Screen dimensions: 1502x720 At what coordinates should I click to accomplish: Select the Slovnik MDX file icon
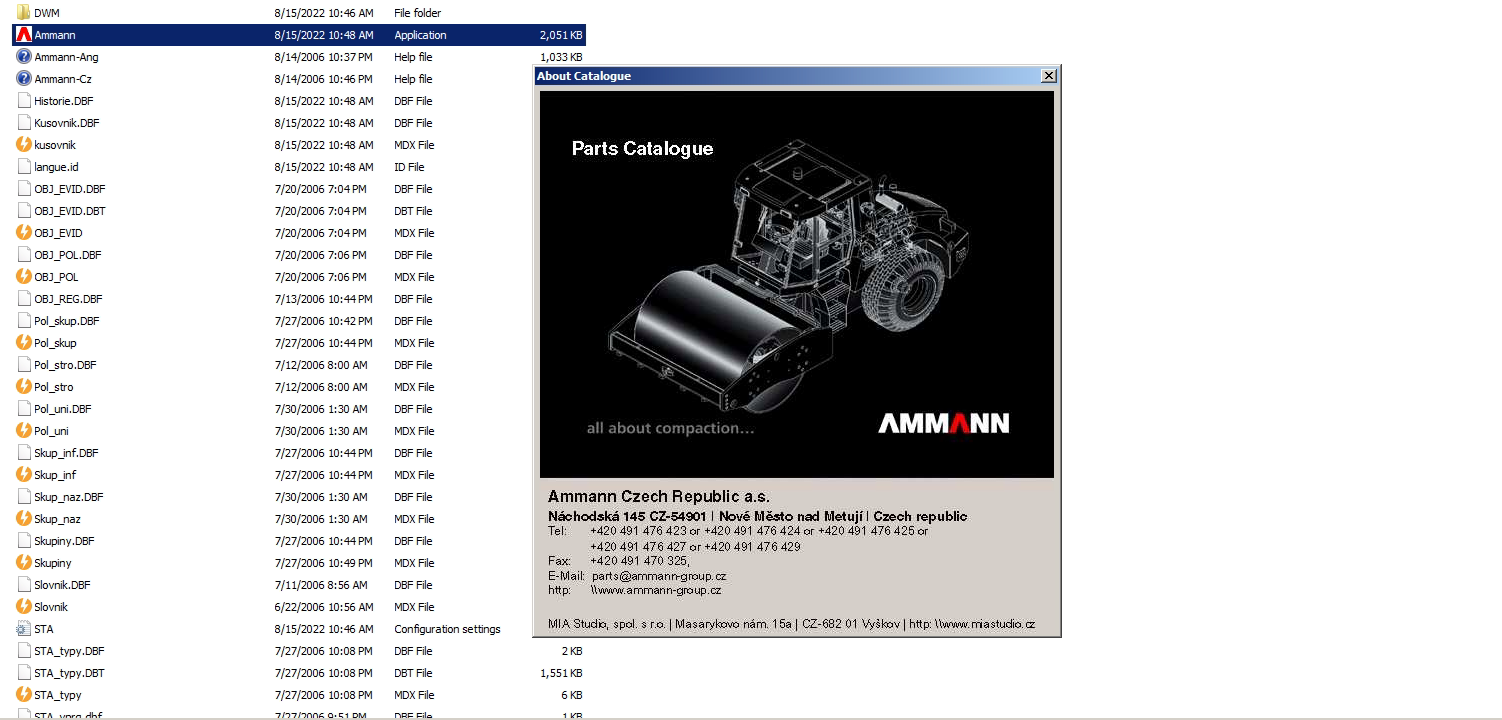[x=22, y=607]
